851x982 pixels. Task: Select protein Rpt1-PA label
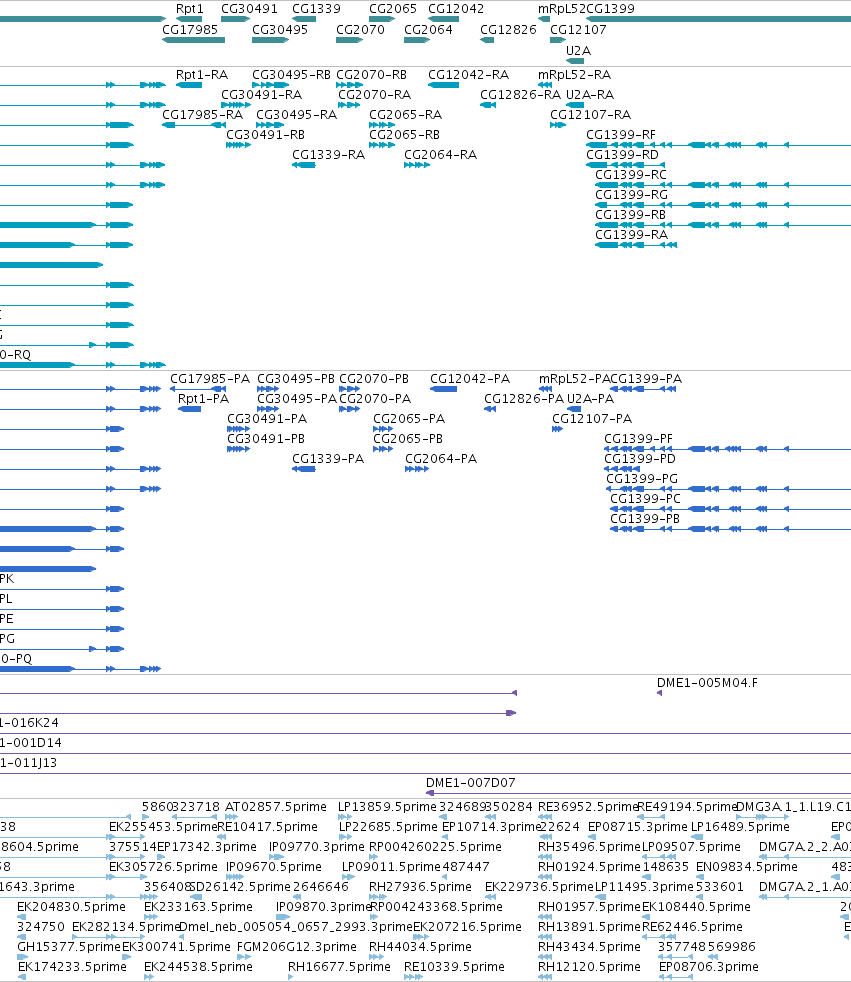[x=204, y=399]
